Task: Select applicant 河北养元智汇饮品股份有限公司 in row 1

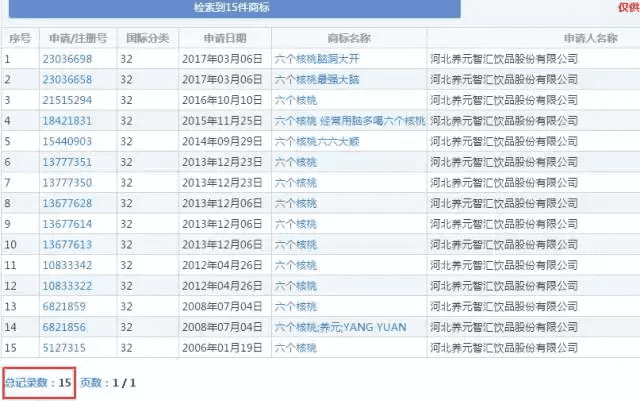Action: 504,59
